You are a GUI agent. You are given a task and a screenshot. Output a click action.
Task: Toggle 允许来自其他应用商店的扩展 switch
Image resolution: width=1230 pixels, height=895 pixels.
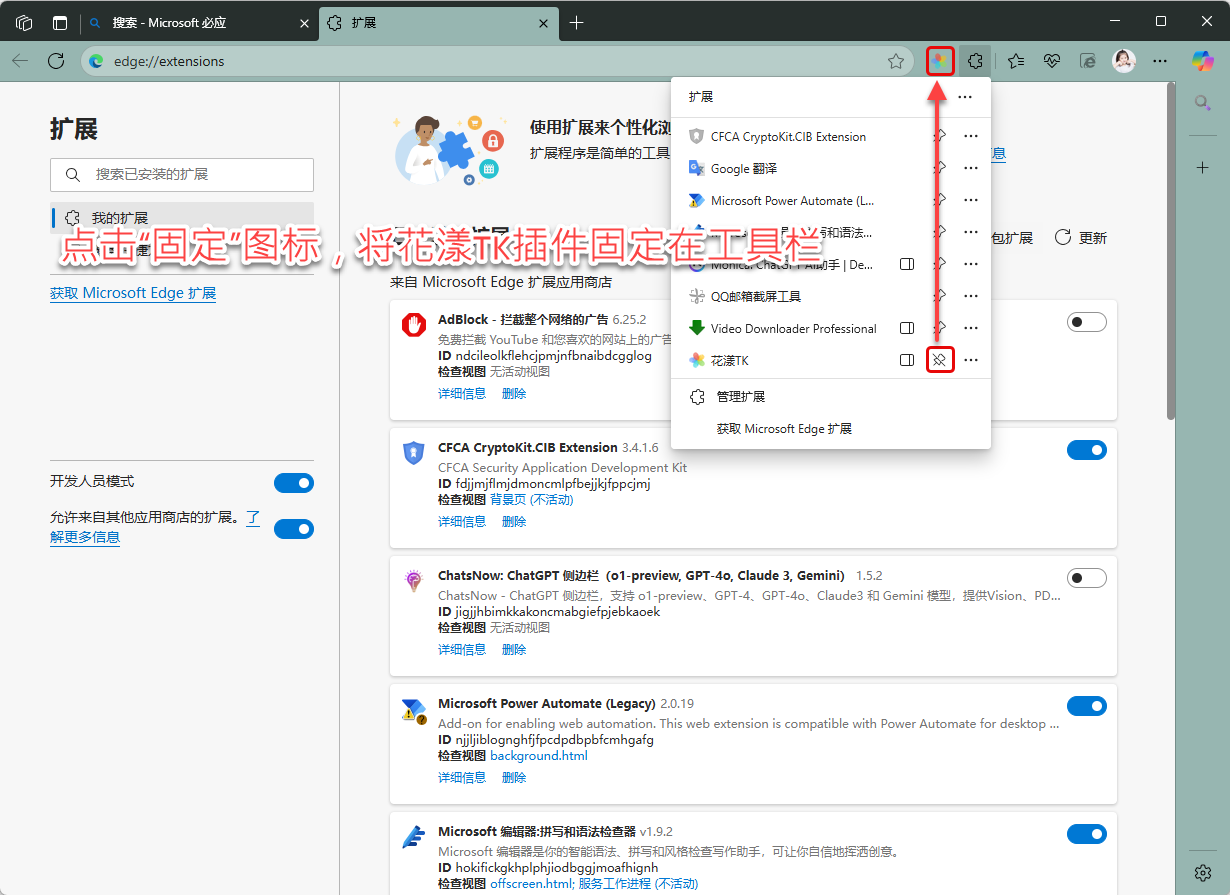(x=294, y=528)
